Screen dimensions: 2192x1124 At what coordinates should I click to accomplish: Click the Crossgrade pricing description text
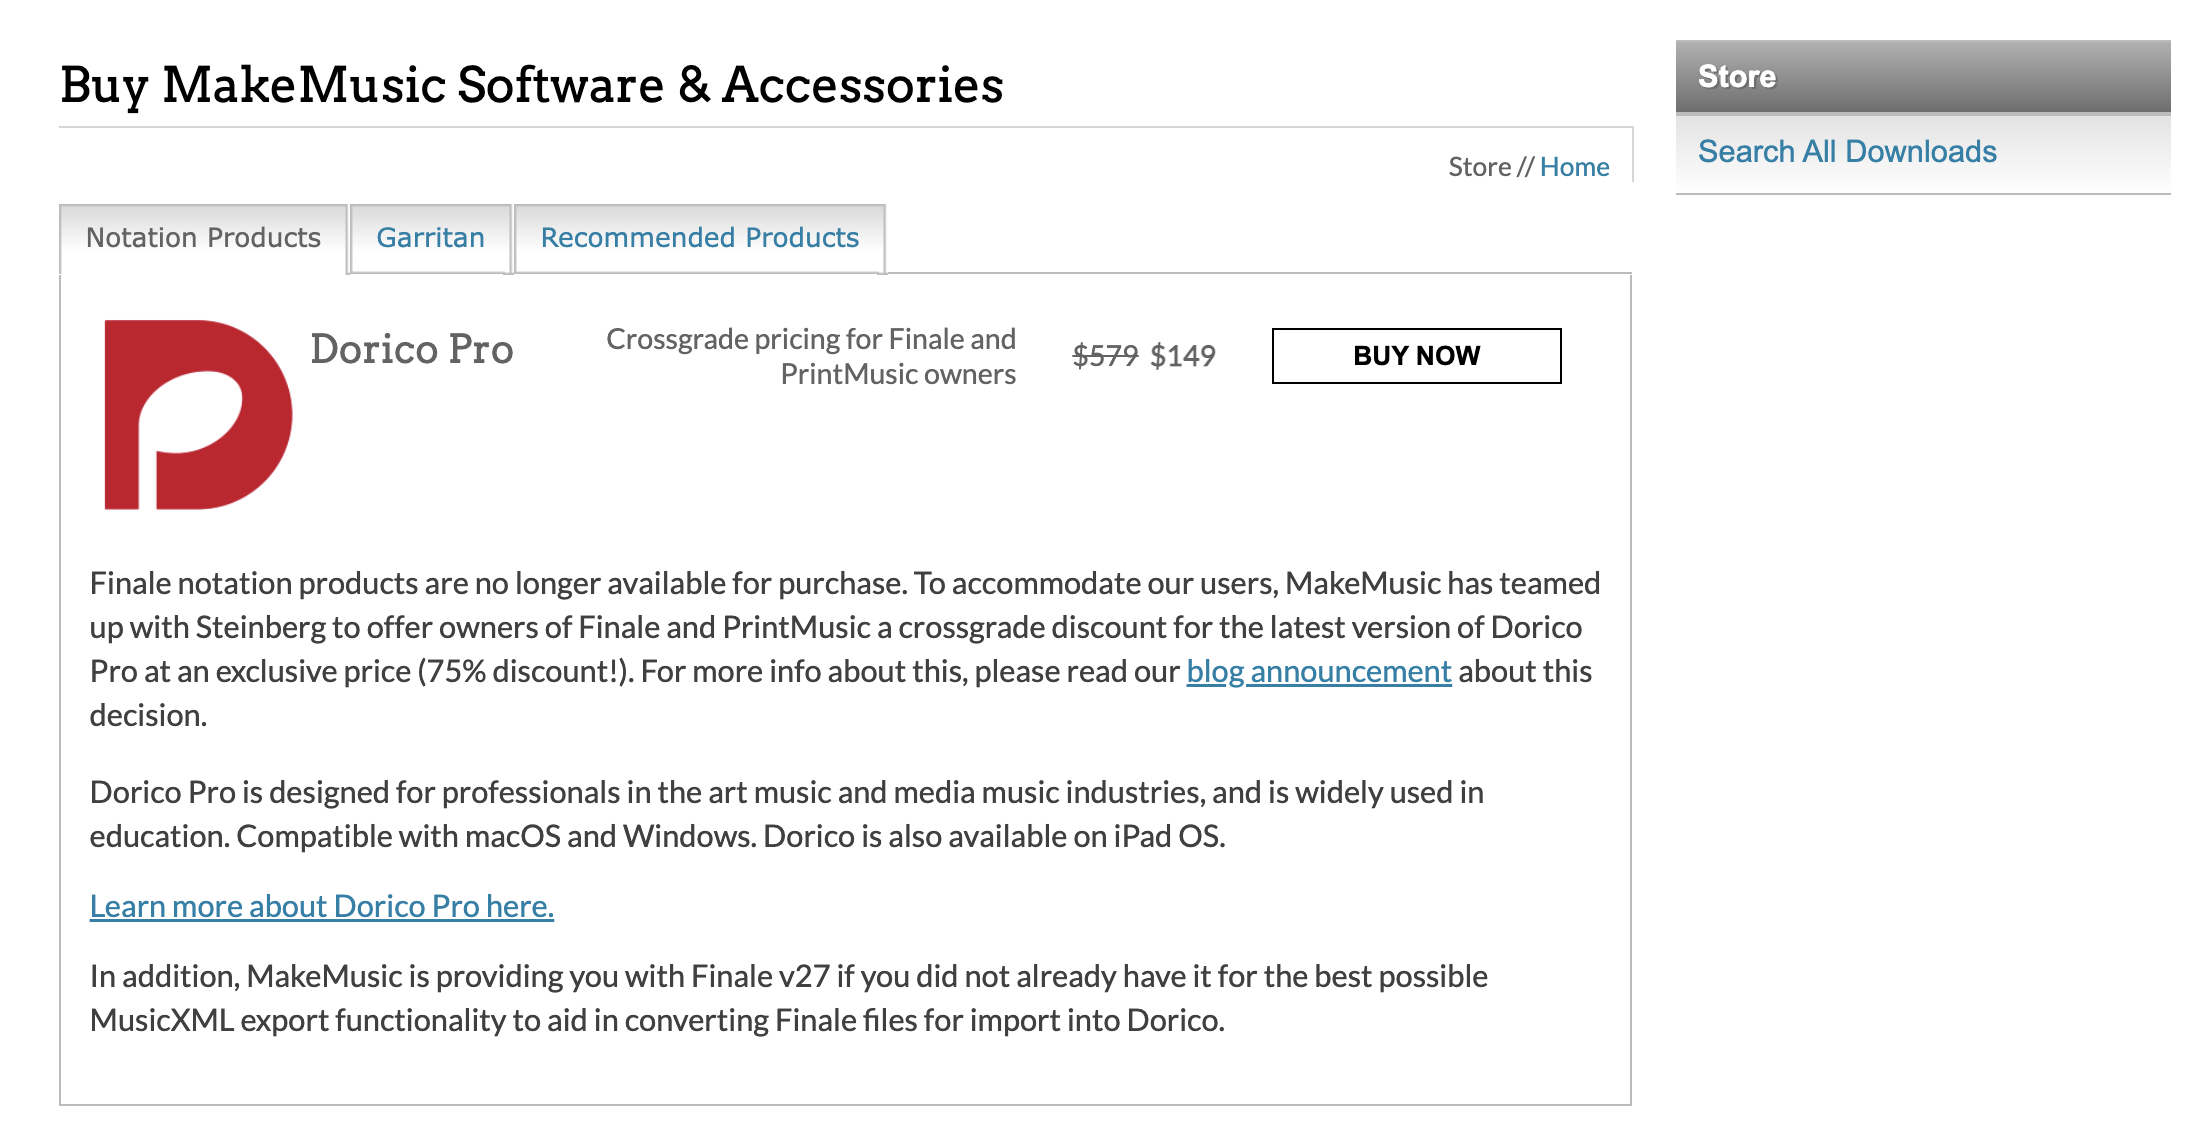pyautogui.click(x=811, y=356)
